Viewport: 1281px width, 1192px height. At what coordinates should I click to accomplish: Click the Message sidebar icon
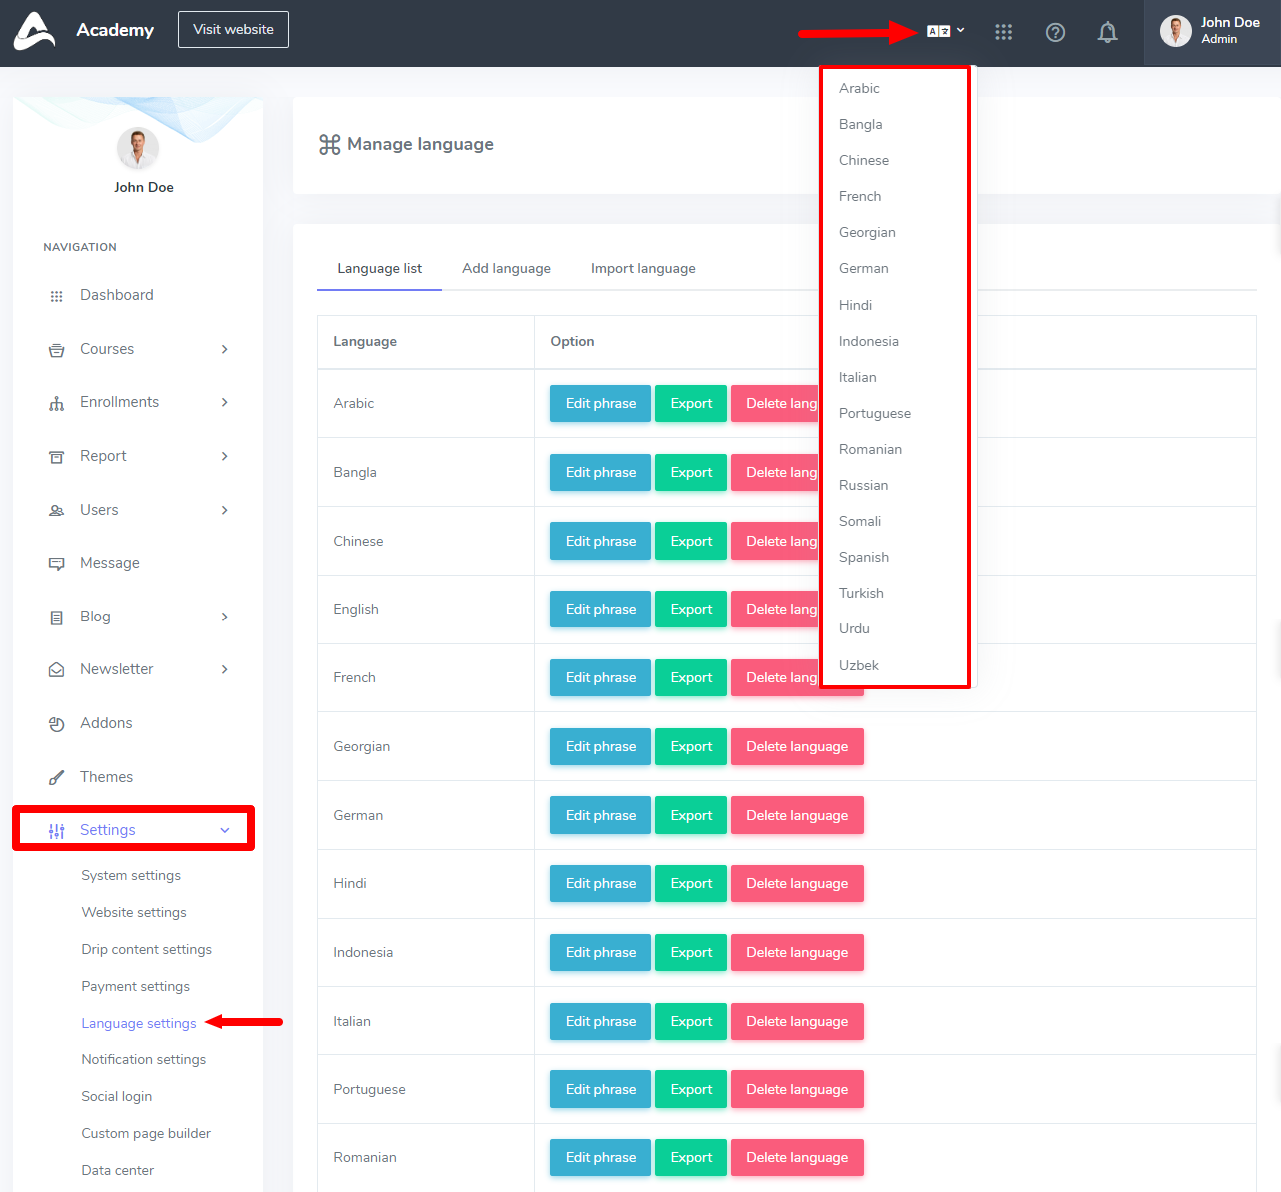coord(57,564)
